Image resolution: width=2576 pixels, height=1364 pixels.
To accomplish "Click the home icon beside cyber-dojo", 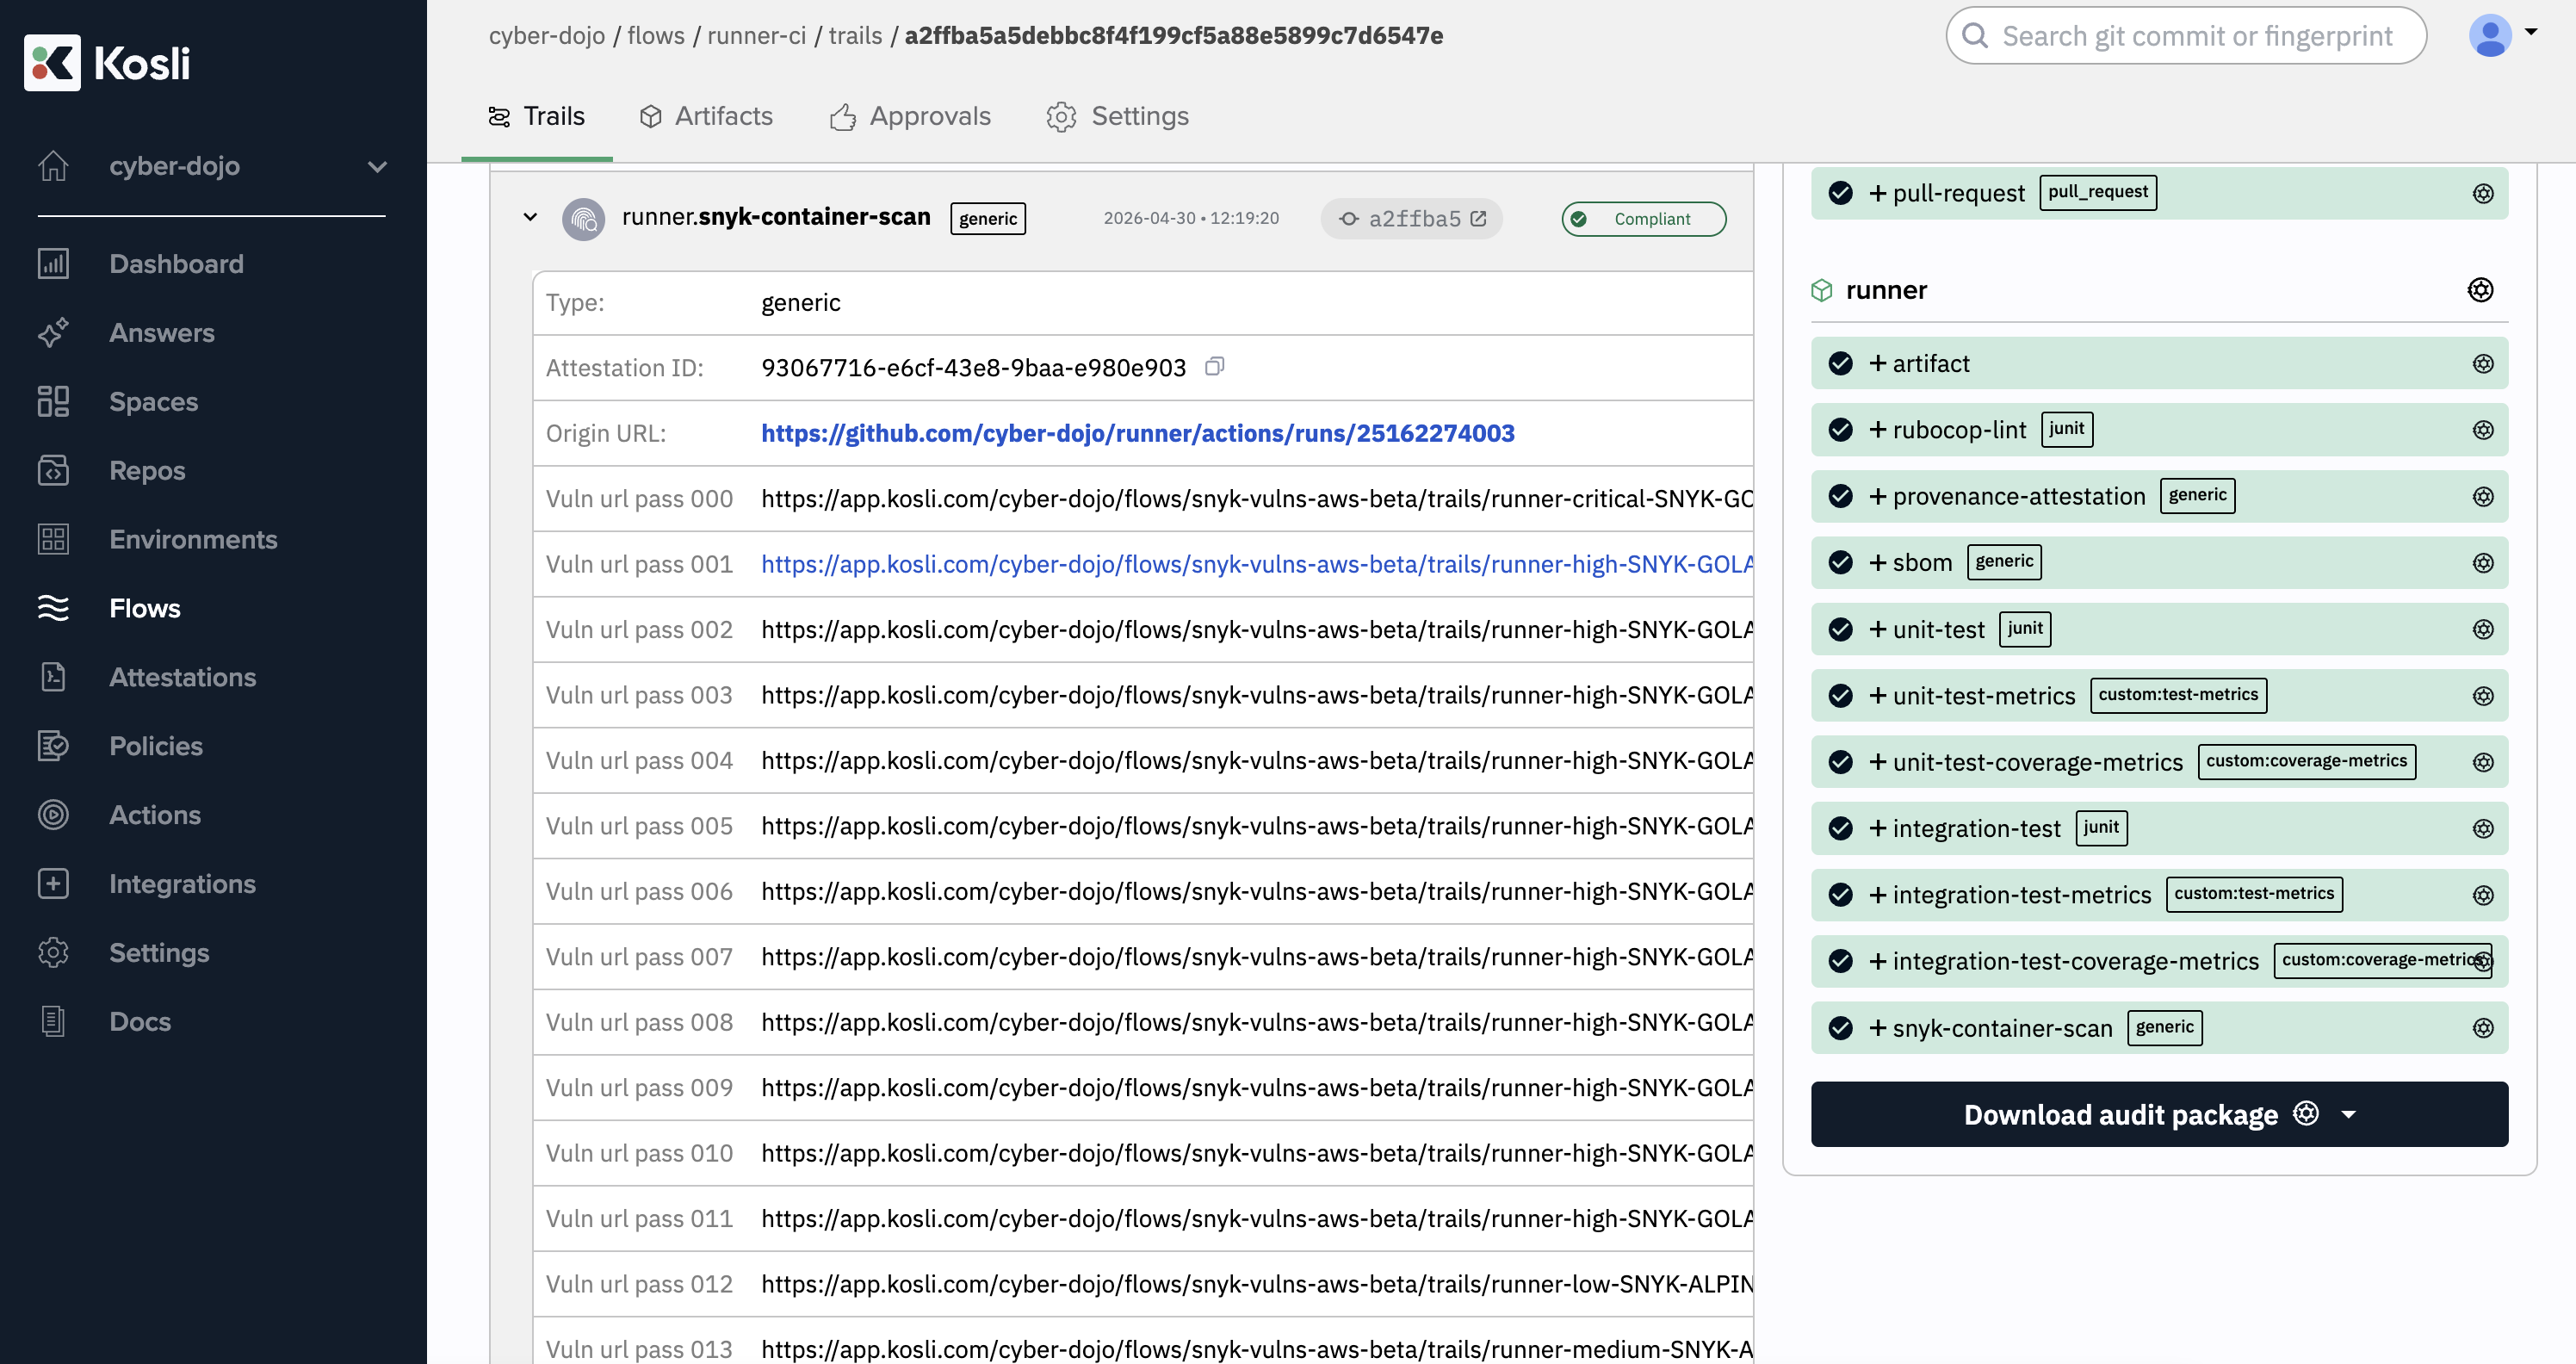I will click(x=53, y=166).
